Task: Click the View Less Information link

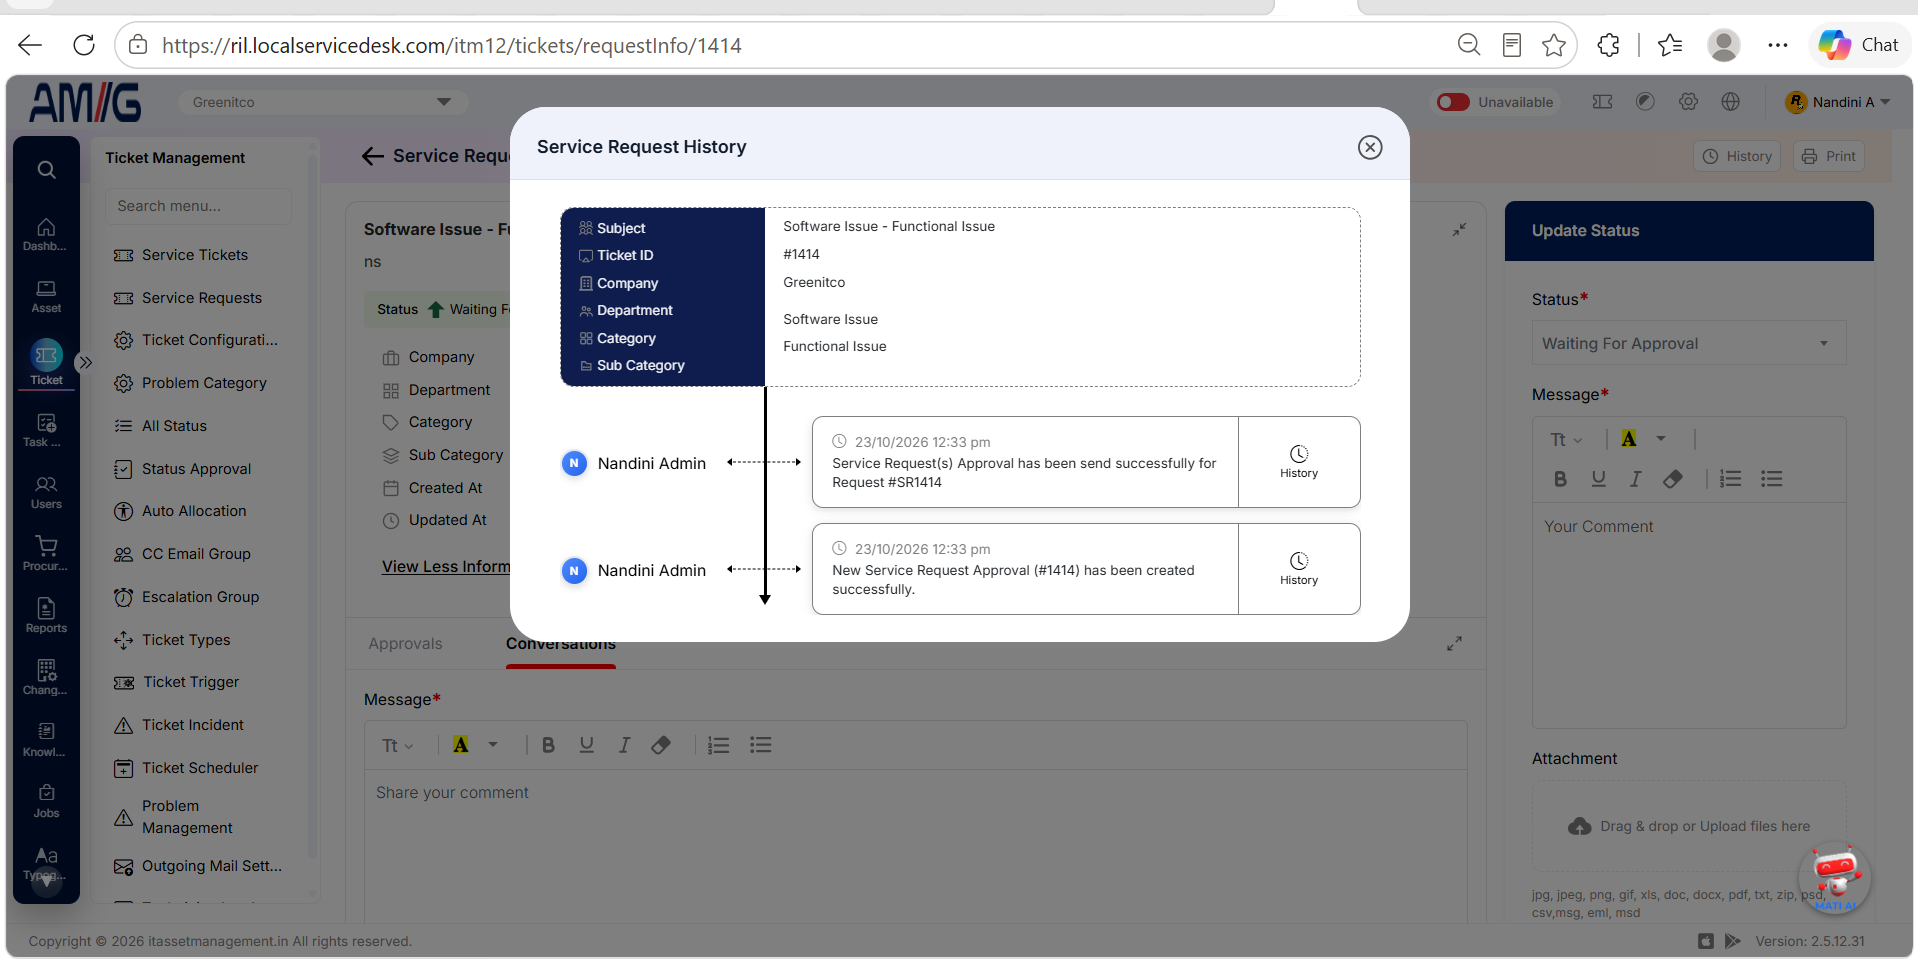Action: 446,567
